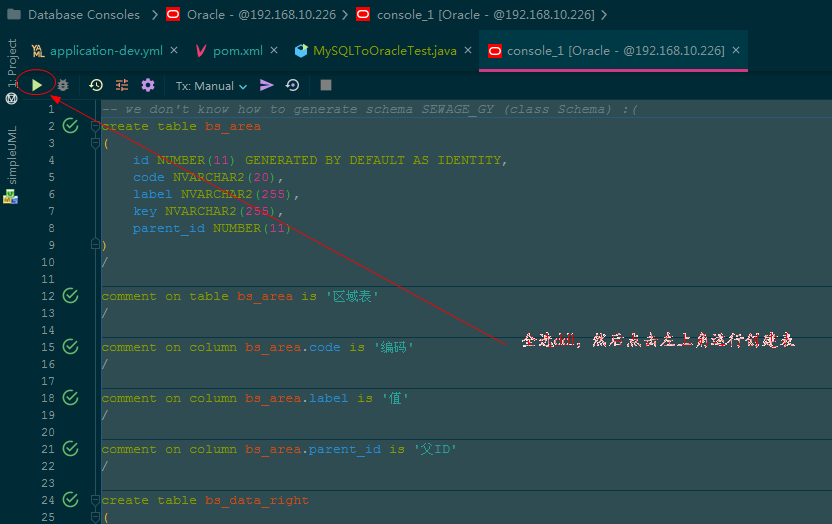Click the parent_id NUMBER(11) column line
Image resolution: width=832 pixels, height=524 pixels.
pos(211,228)
